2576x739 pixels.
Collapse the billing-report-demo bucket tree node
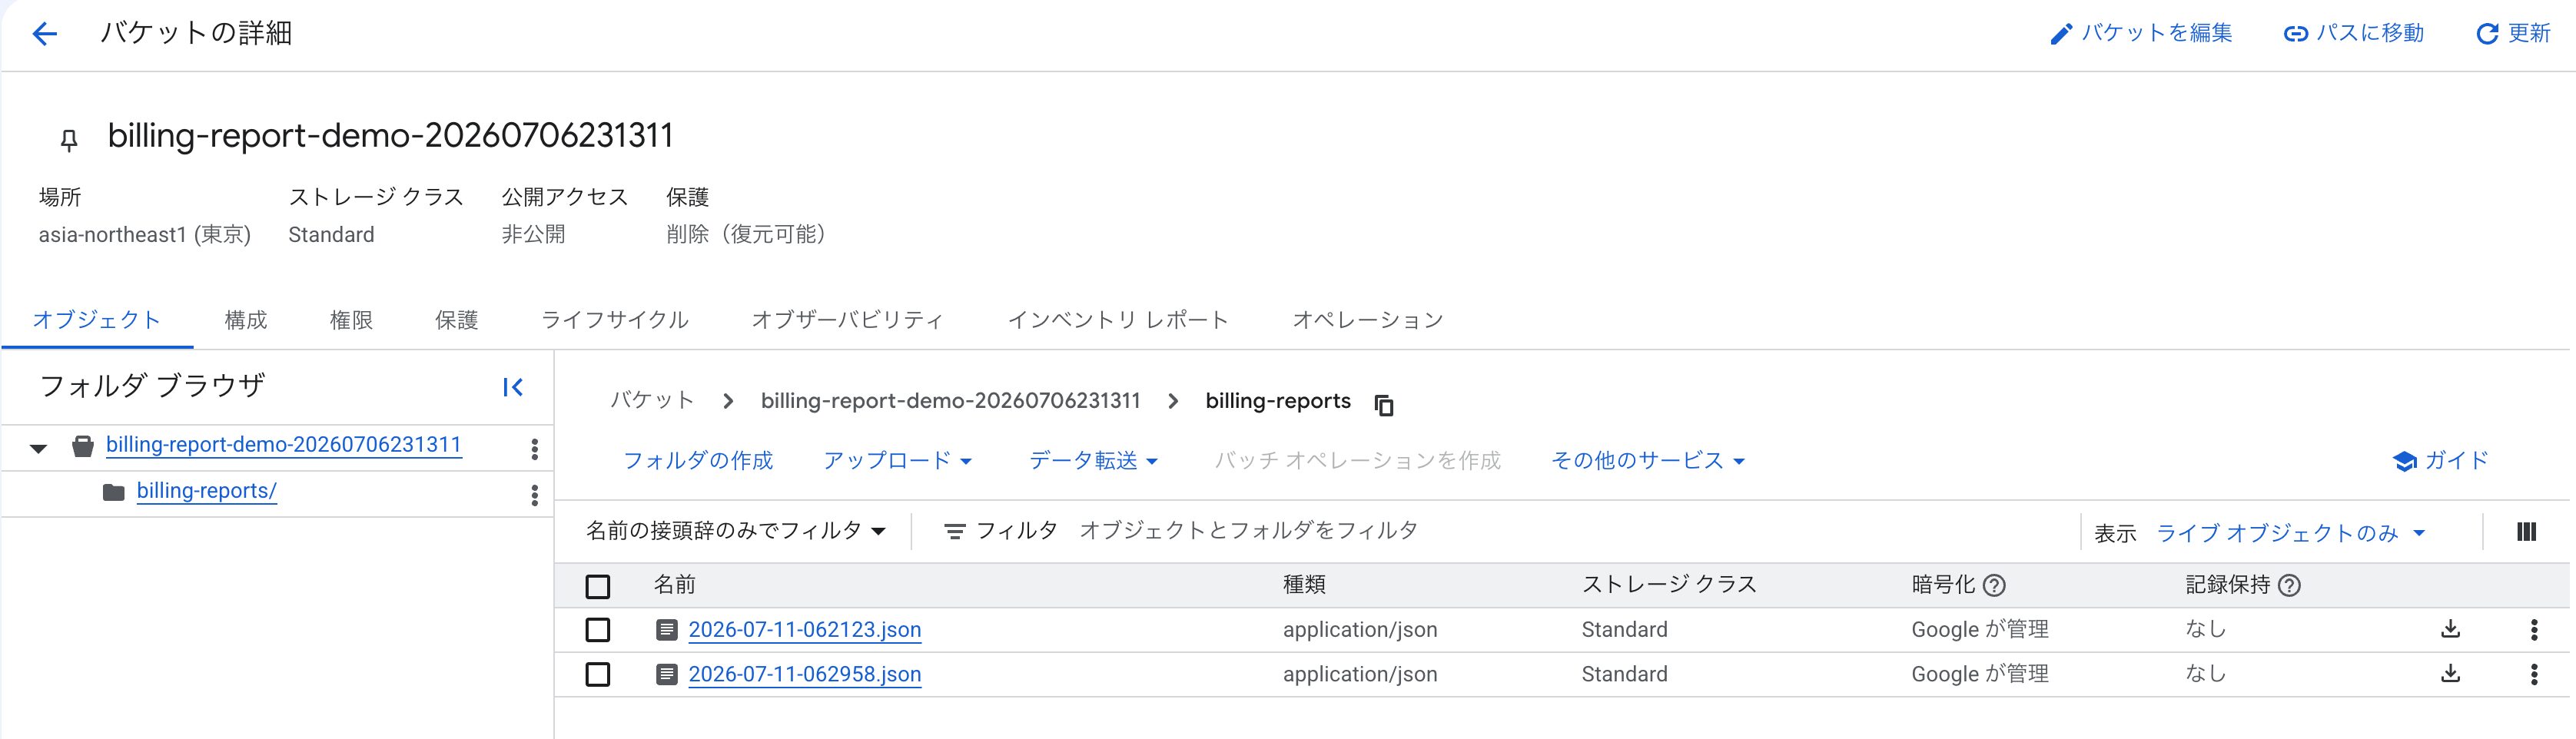coord(38,448)
